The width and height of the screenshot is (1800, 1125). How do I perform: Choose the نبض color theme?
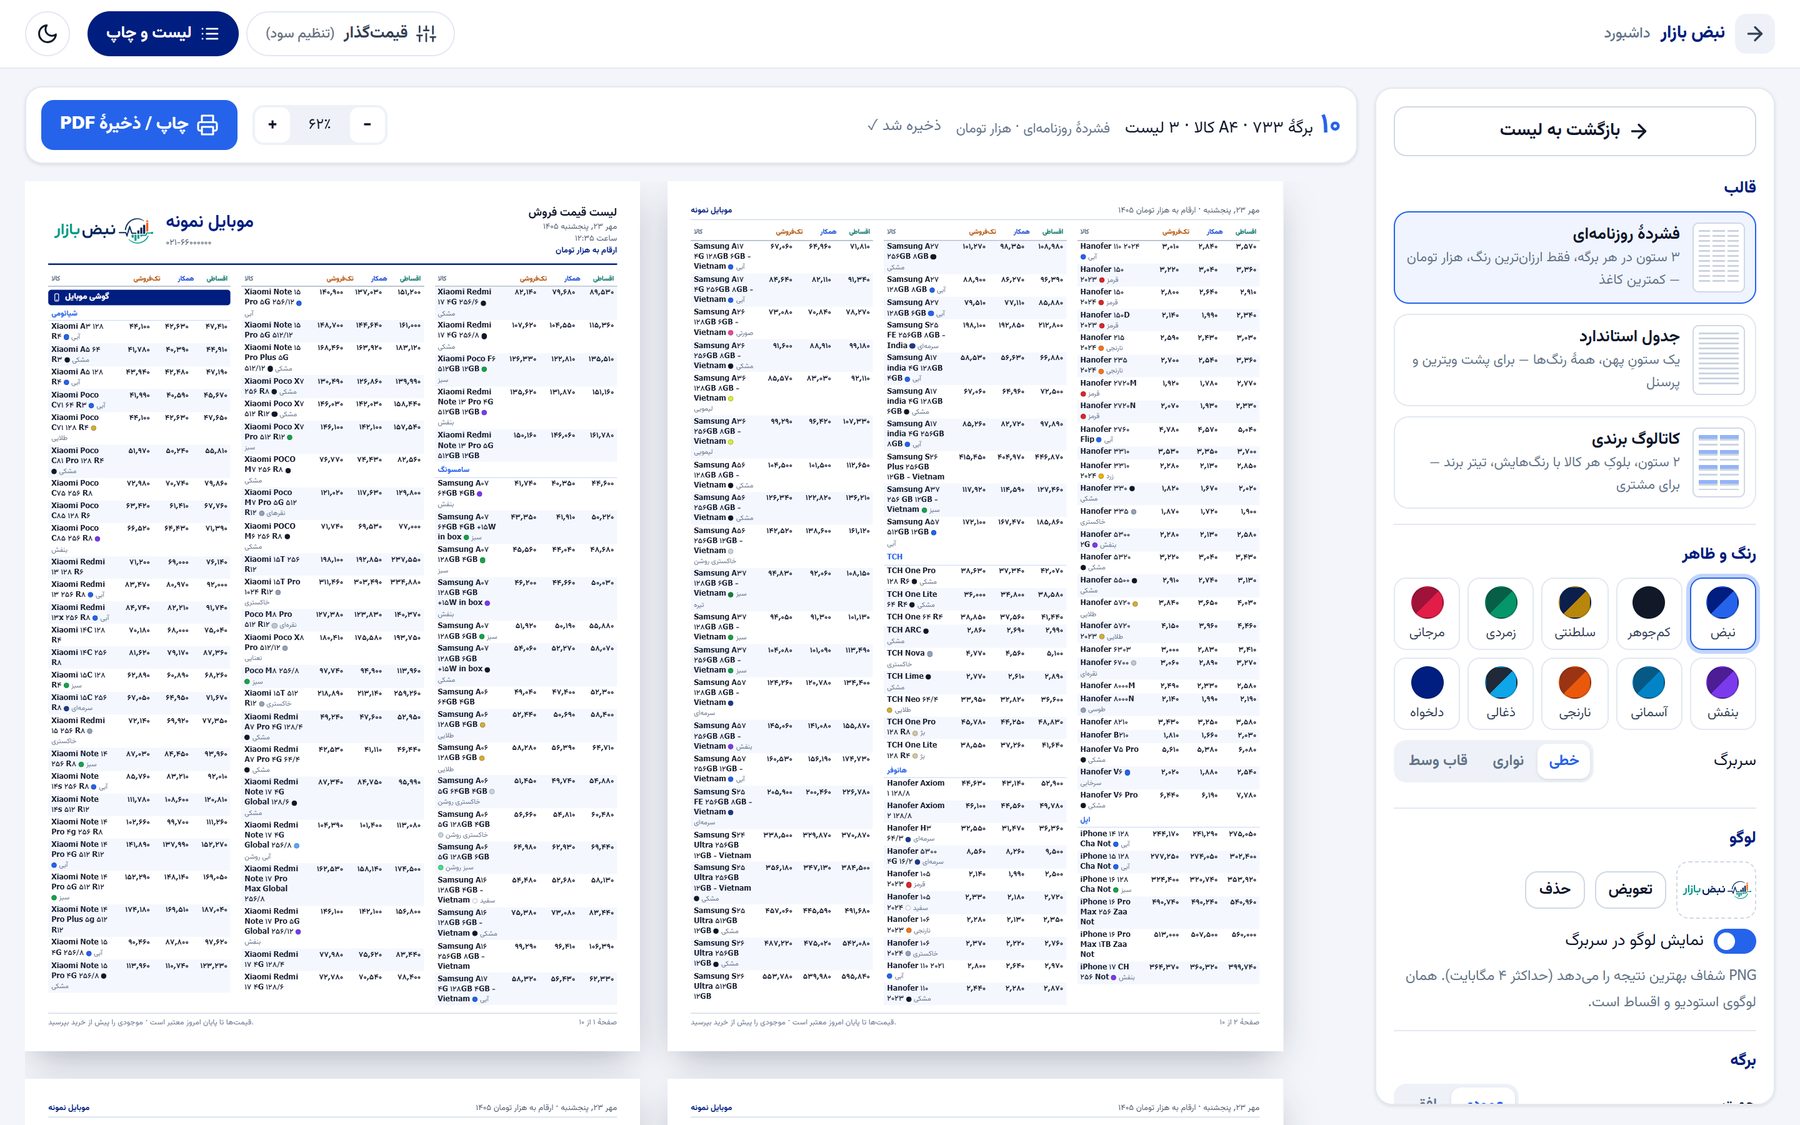[x=1722, y=614]
